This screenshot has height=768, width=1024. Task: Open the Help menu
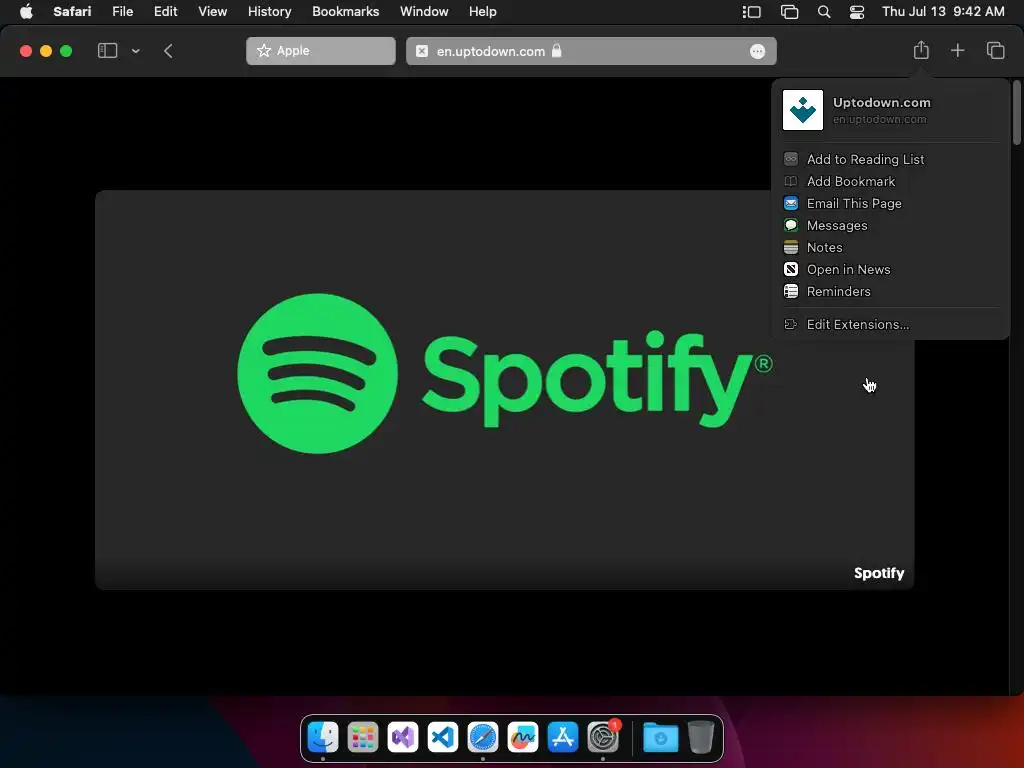pos(483,11)
